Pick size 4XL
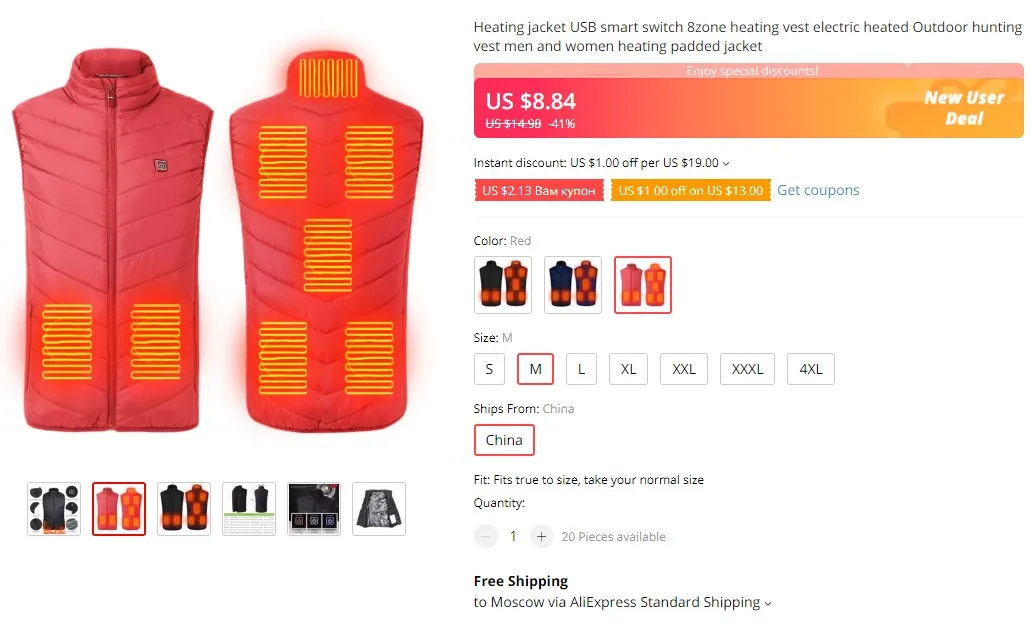Screen dimensions: 1035x621 pos(811,369)
